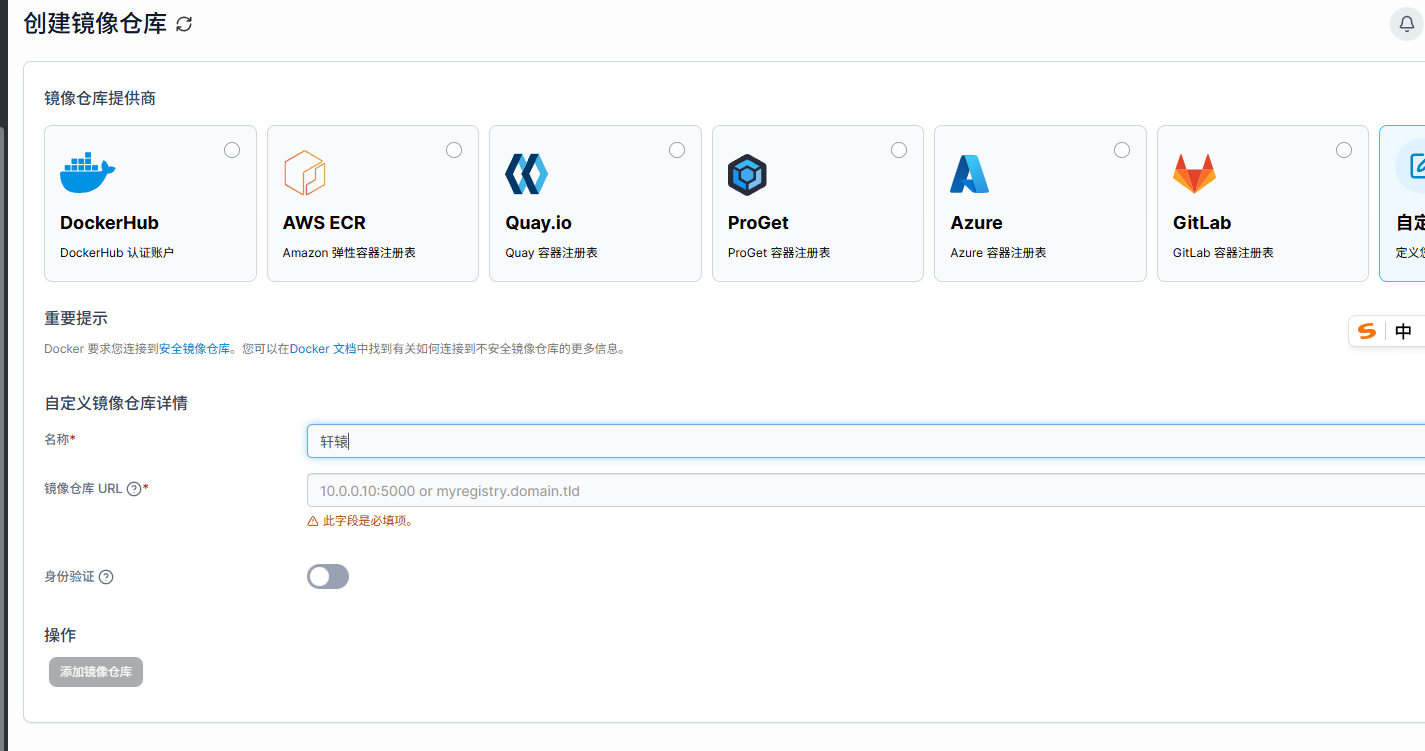The image size is (1425, 751).
Task: Click the custom registry edit icon
Action: pos(1415,167)
